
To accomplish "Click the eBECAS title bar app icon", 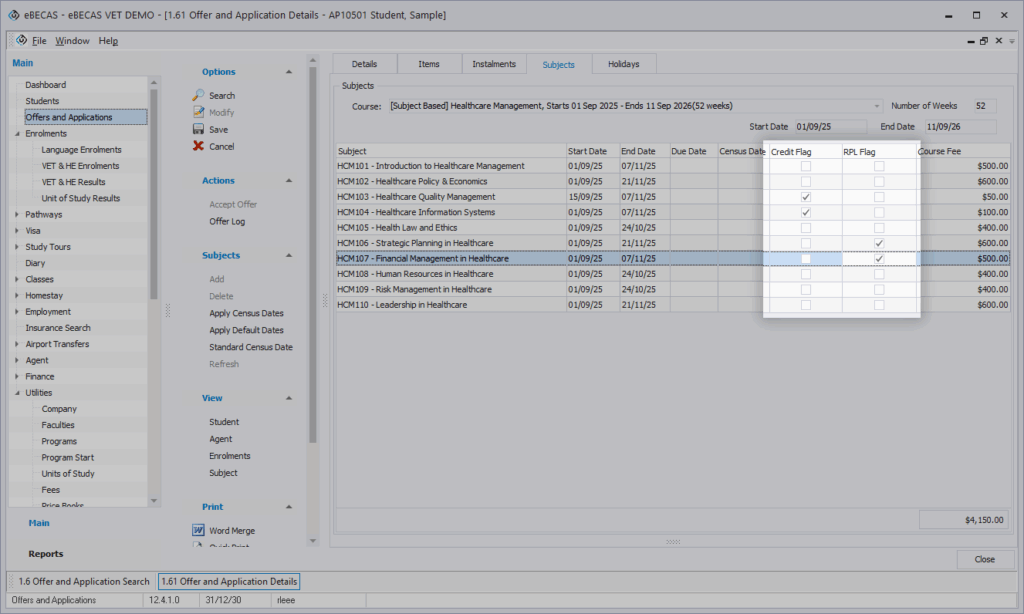I will pyautogui.click(x=13, y=15).
